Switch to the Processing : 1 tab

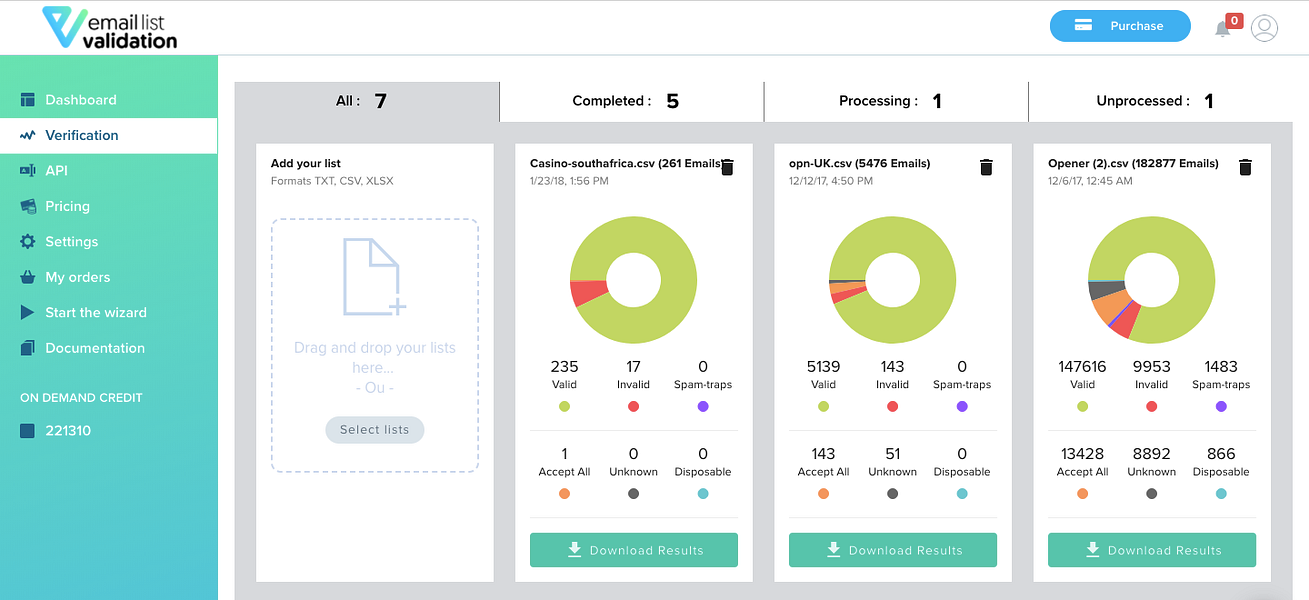(x=896, y=101)
